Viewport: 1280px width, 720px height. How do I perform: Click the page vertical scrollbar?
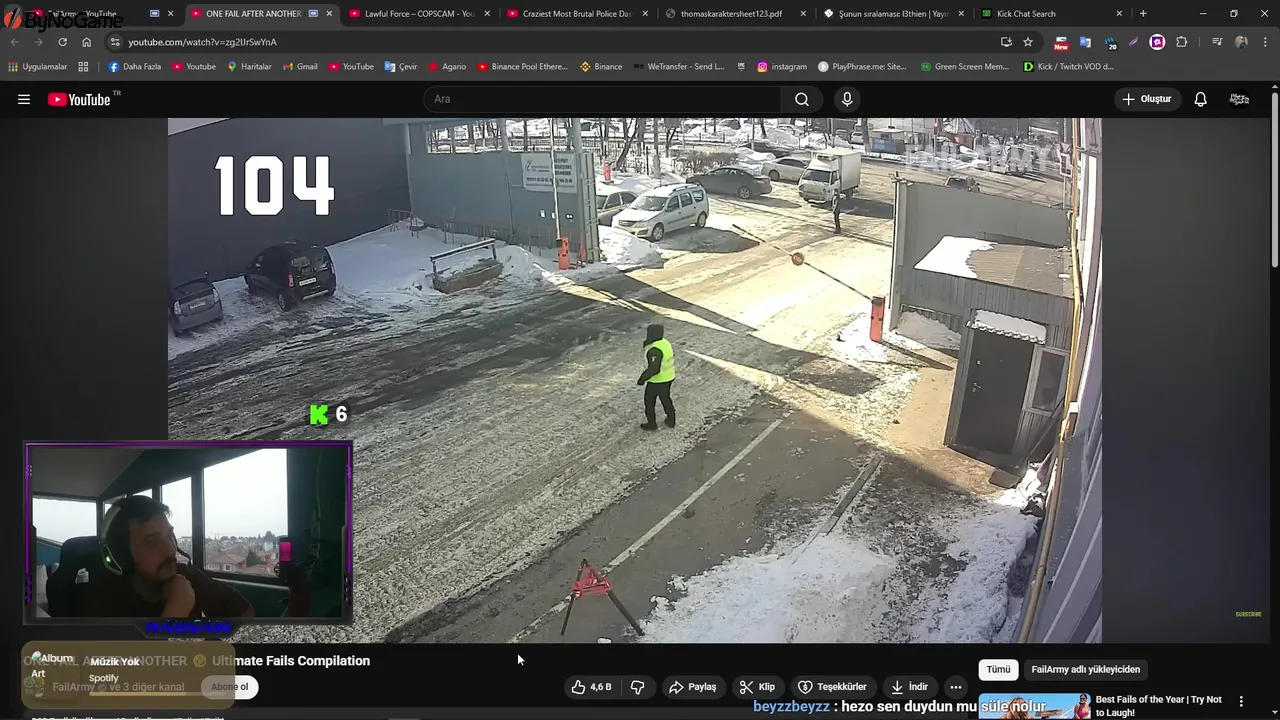coord(1274,180)
